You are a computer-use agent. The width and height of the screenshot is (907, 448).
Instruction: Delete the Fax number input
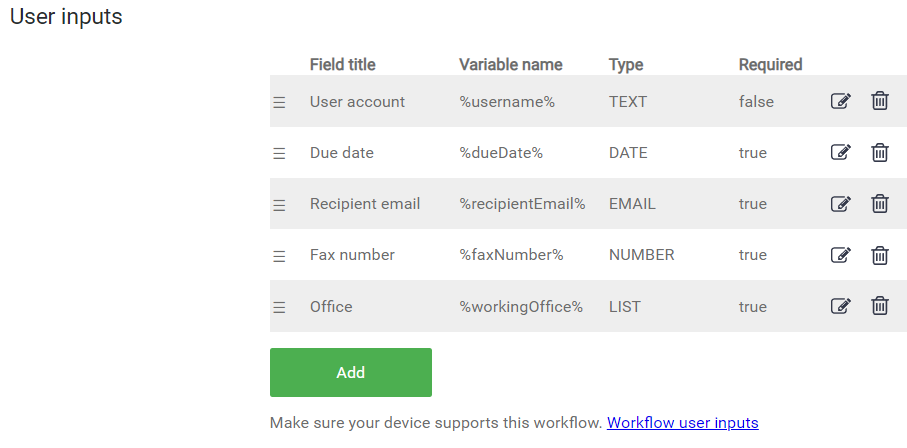point(880,255)
